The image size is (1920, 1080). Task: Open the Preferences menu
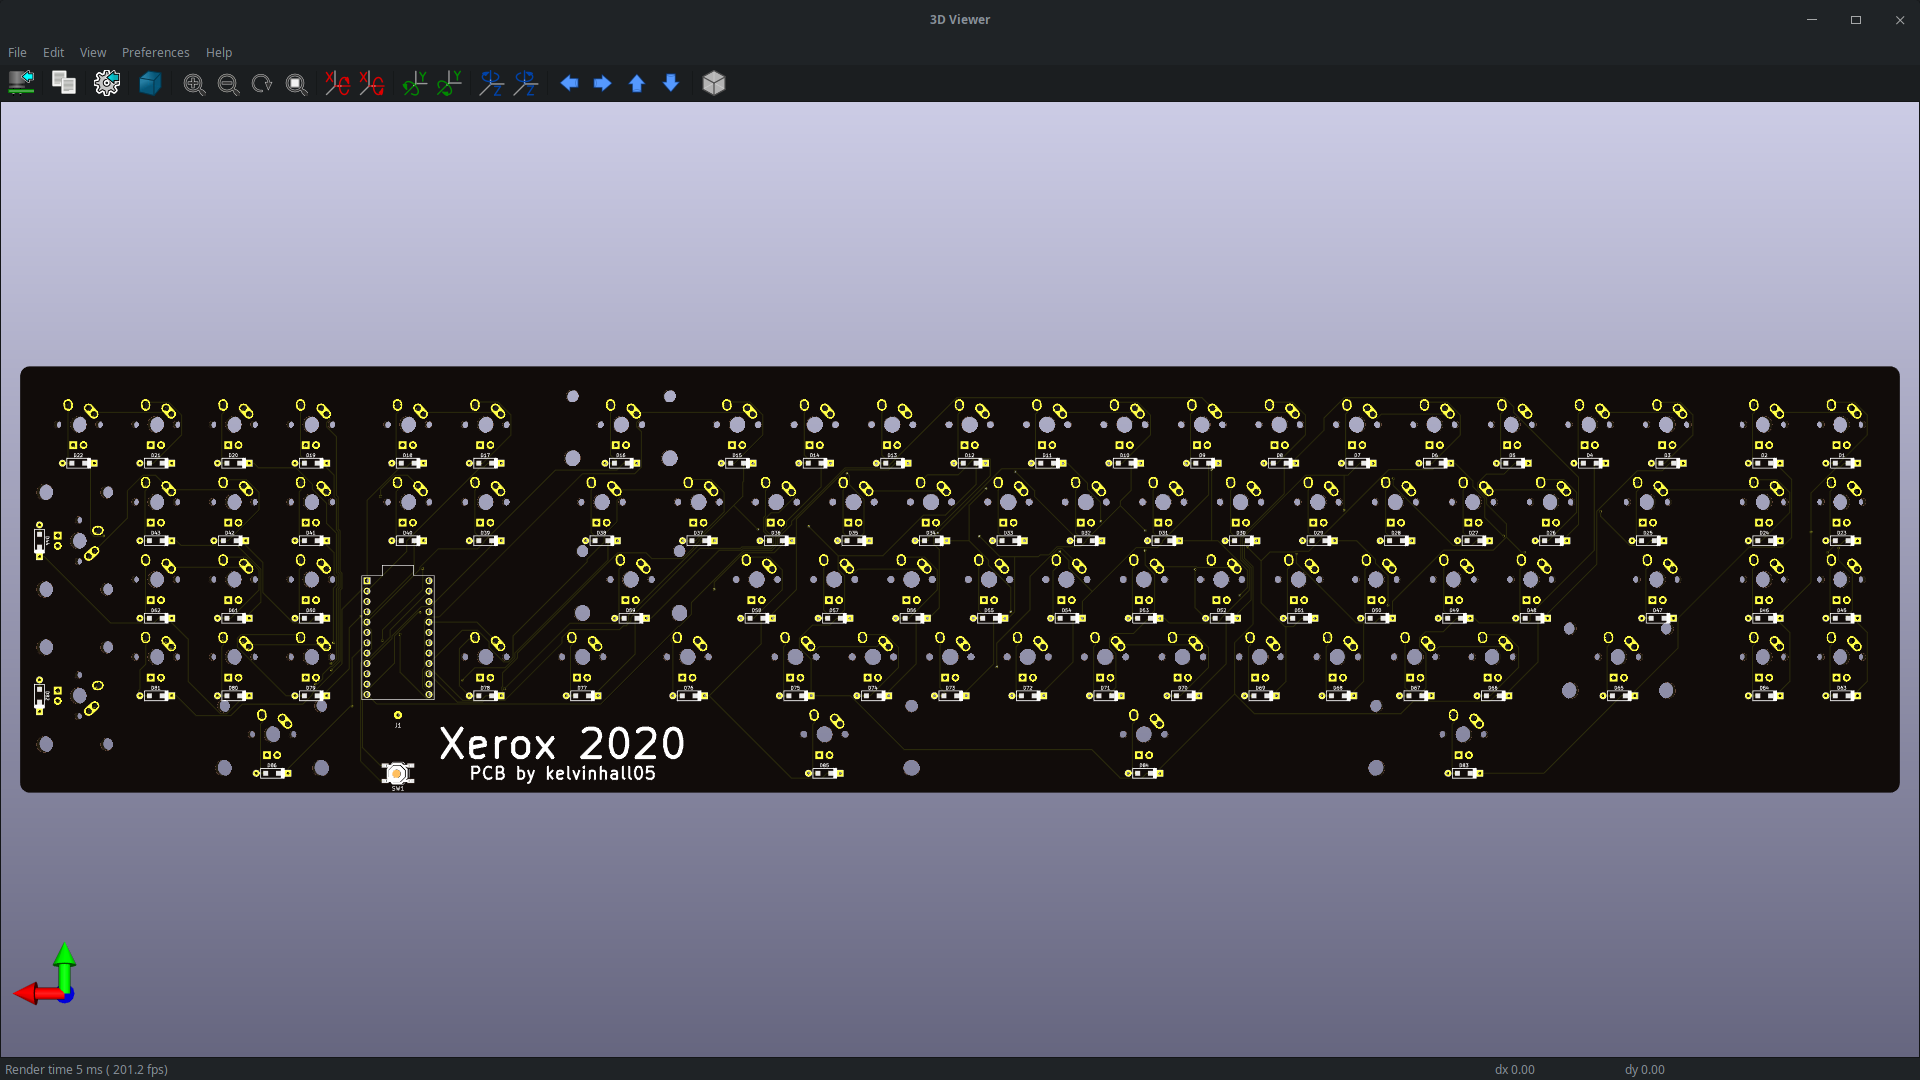click(155, 52)
